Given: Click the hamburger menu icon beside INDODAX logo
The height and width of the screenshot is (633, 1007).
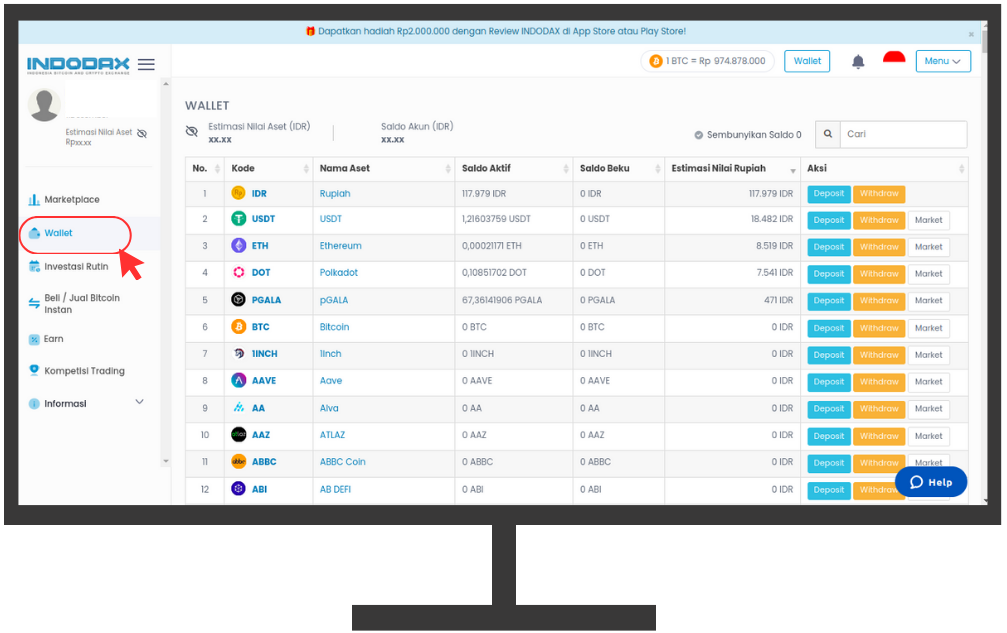Looking at the screenshot, I should (x=146, y=64).
